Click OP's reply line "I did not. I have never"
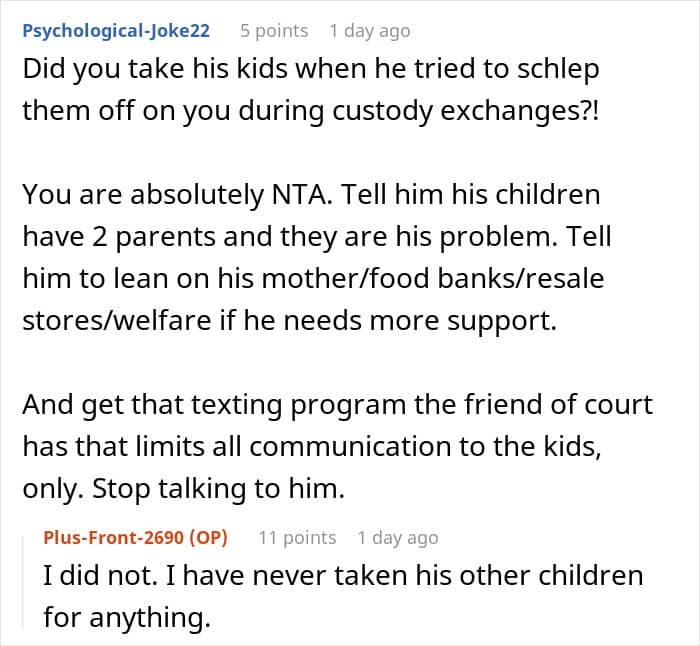This screenshot has height=646, width=700. (343, 575)
